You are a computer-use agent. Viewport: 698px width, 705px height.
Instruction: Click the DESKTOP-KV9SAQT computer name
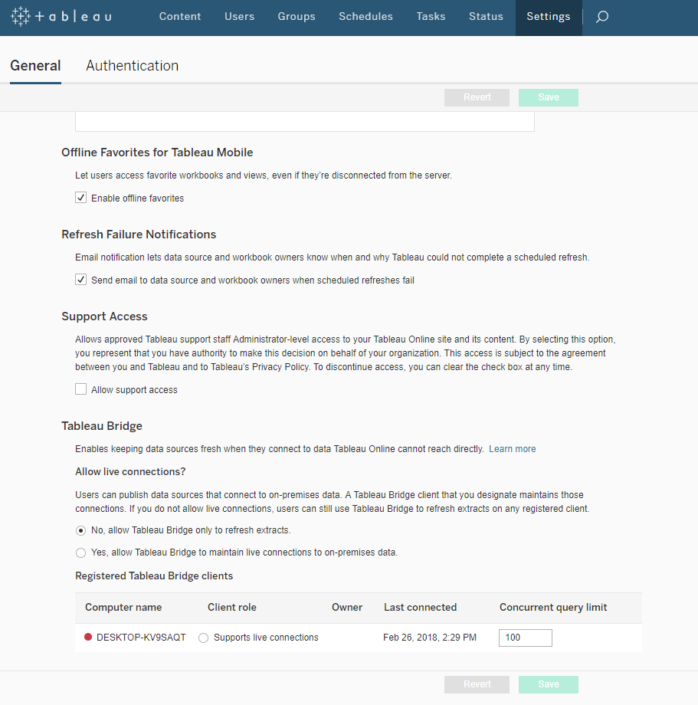(141, 637)
